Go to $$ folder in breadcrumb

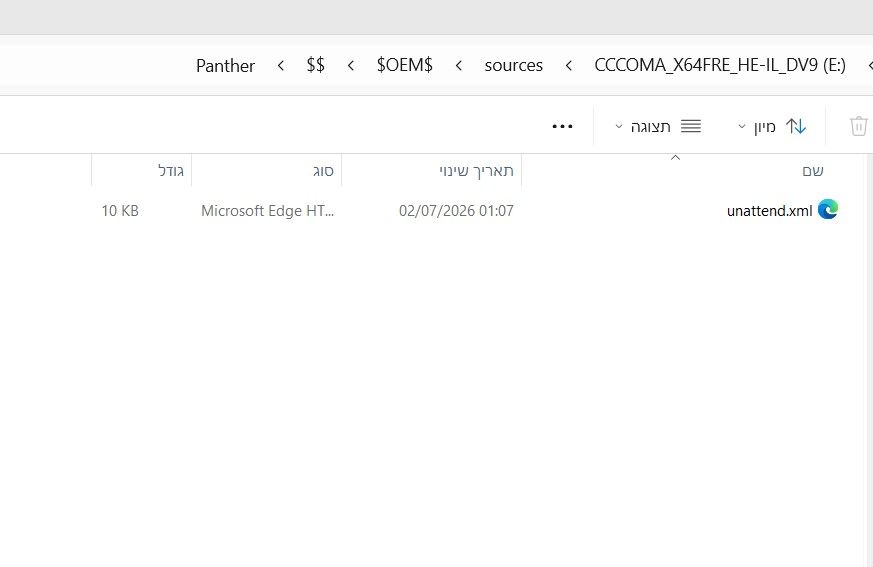(316, 65)
